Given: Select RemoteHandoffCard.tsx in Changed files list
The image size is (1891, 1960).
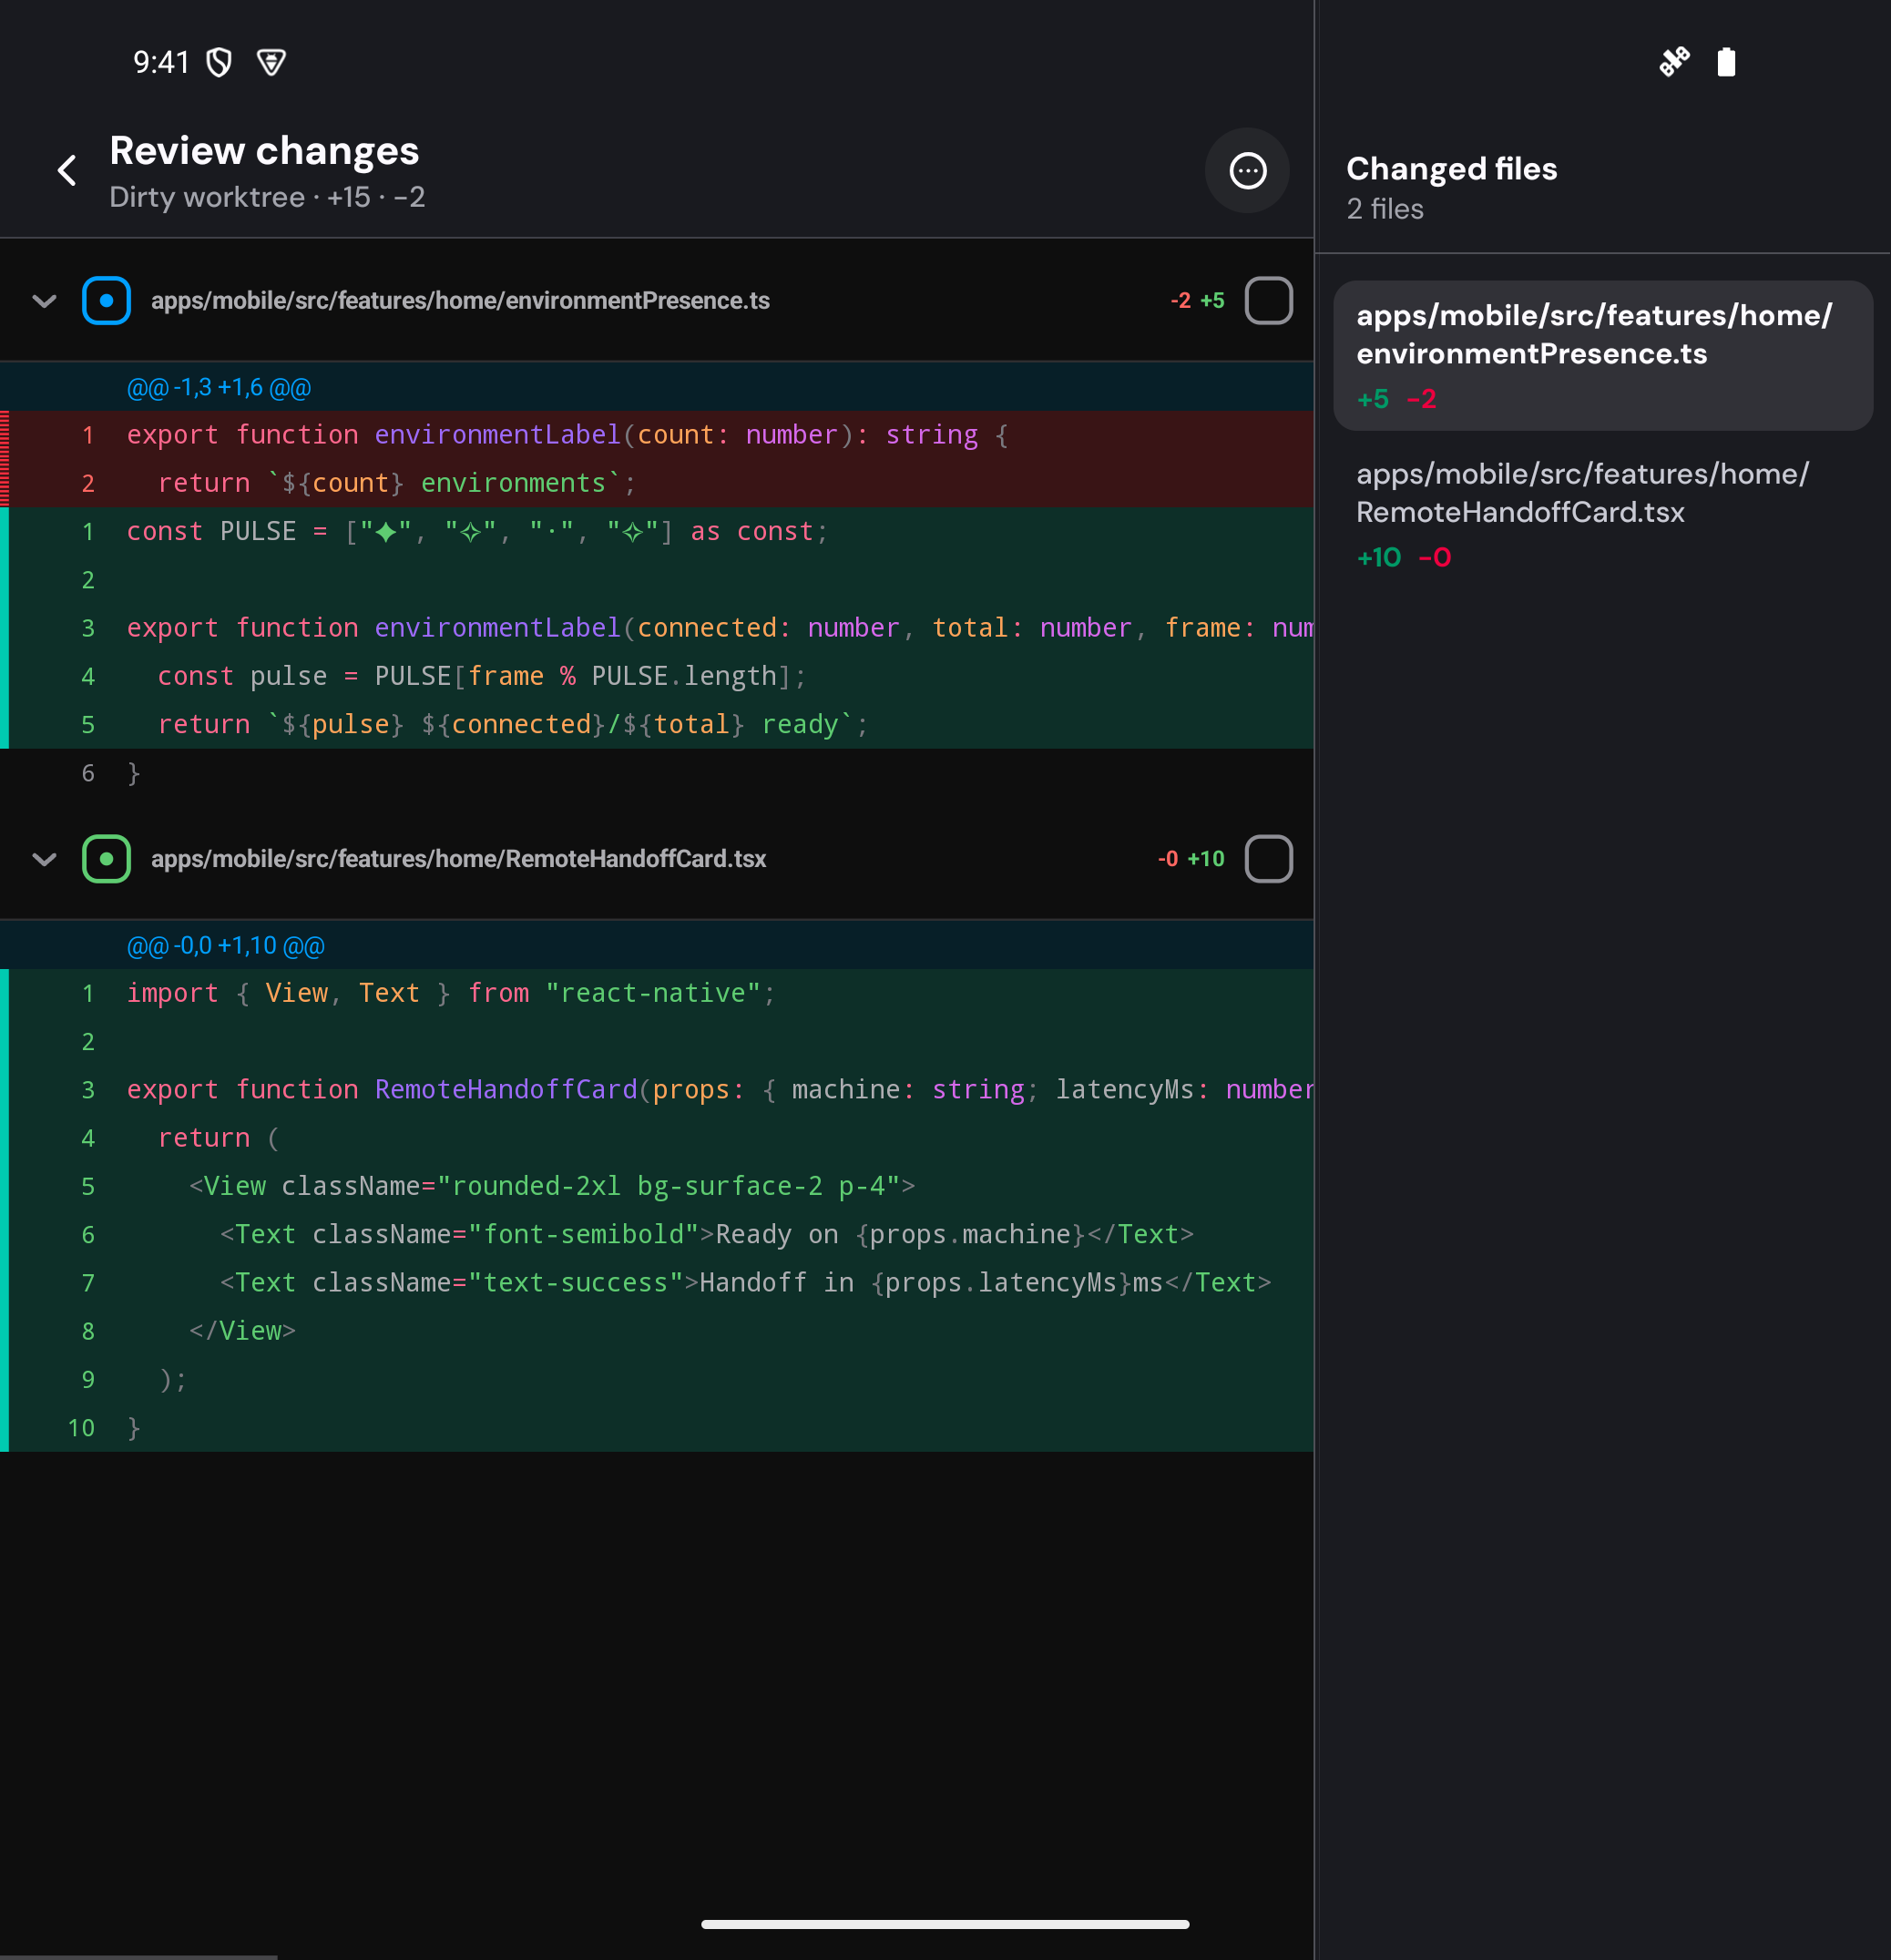Looking at the screenshot, I should click(x=1603, y=514).
